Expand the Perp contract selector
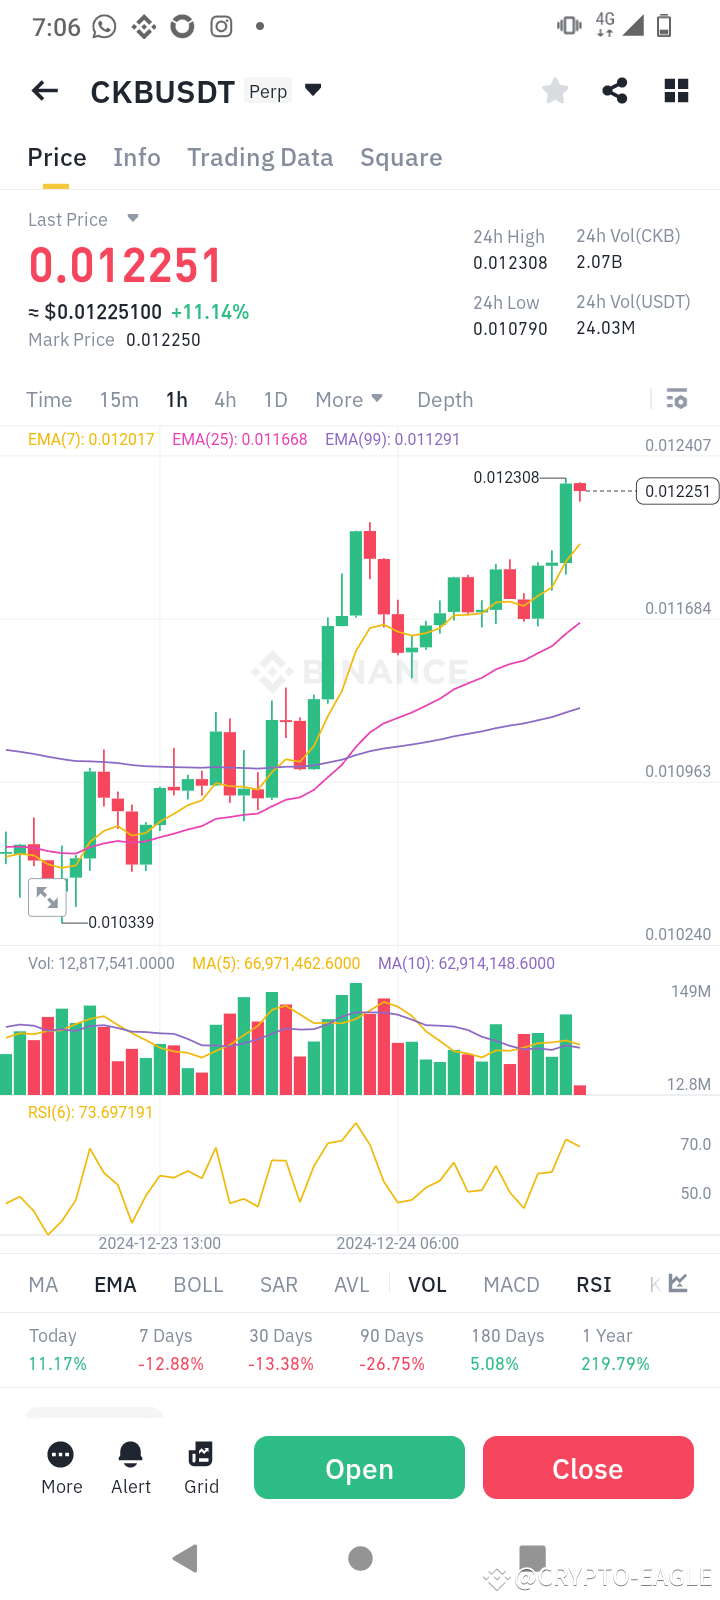 (x=312, y=89)
